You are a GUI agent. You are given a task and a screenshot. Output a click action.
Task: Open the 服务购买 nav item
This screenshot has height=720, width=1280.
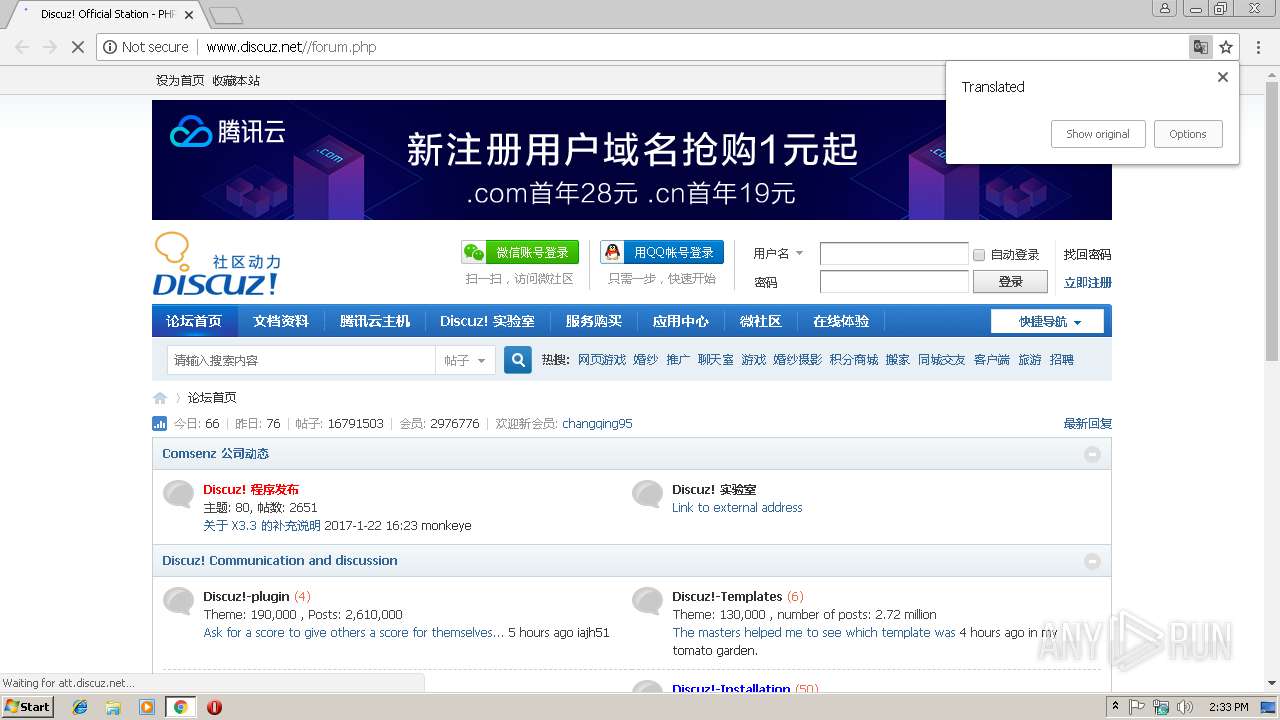(x=594, y=321)
